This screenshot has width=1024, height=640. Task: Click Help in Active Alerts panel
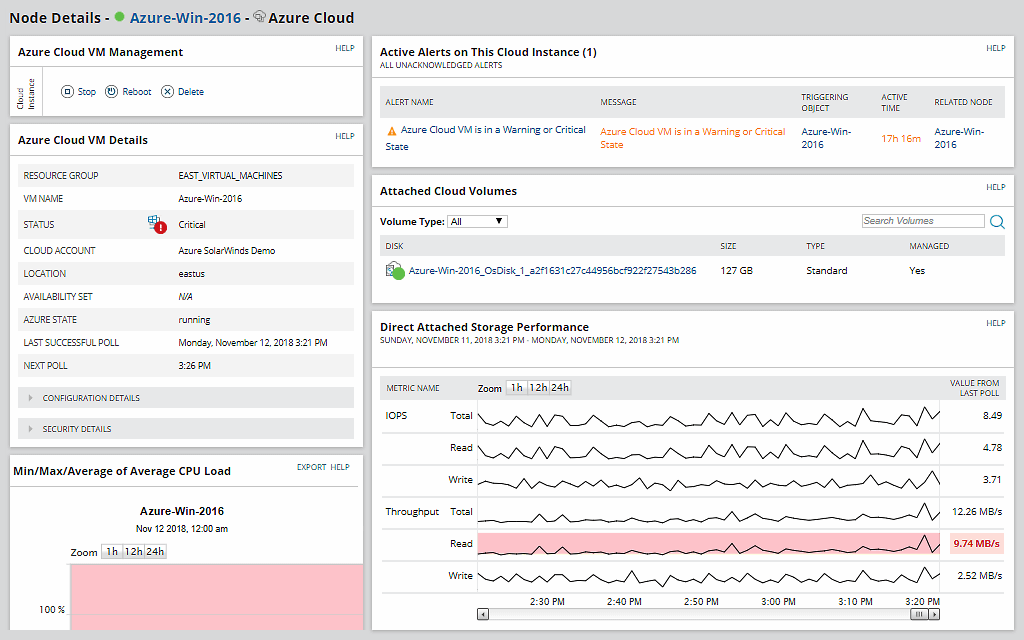point(995,48)
